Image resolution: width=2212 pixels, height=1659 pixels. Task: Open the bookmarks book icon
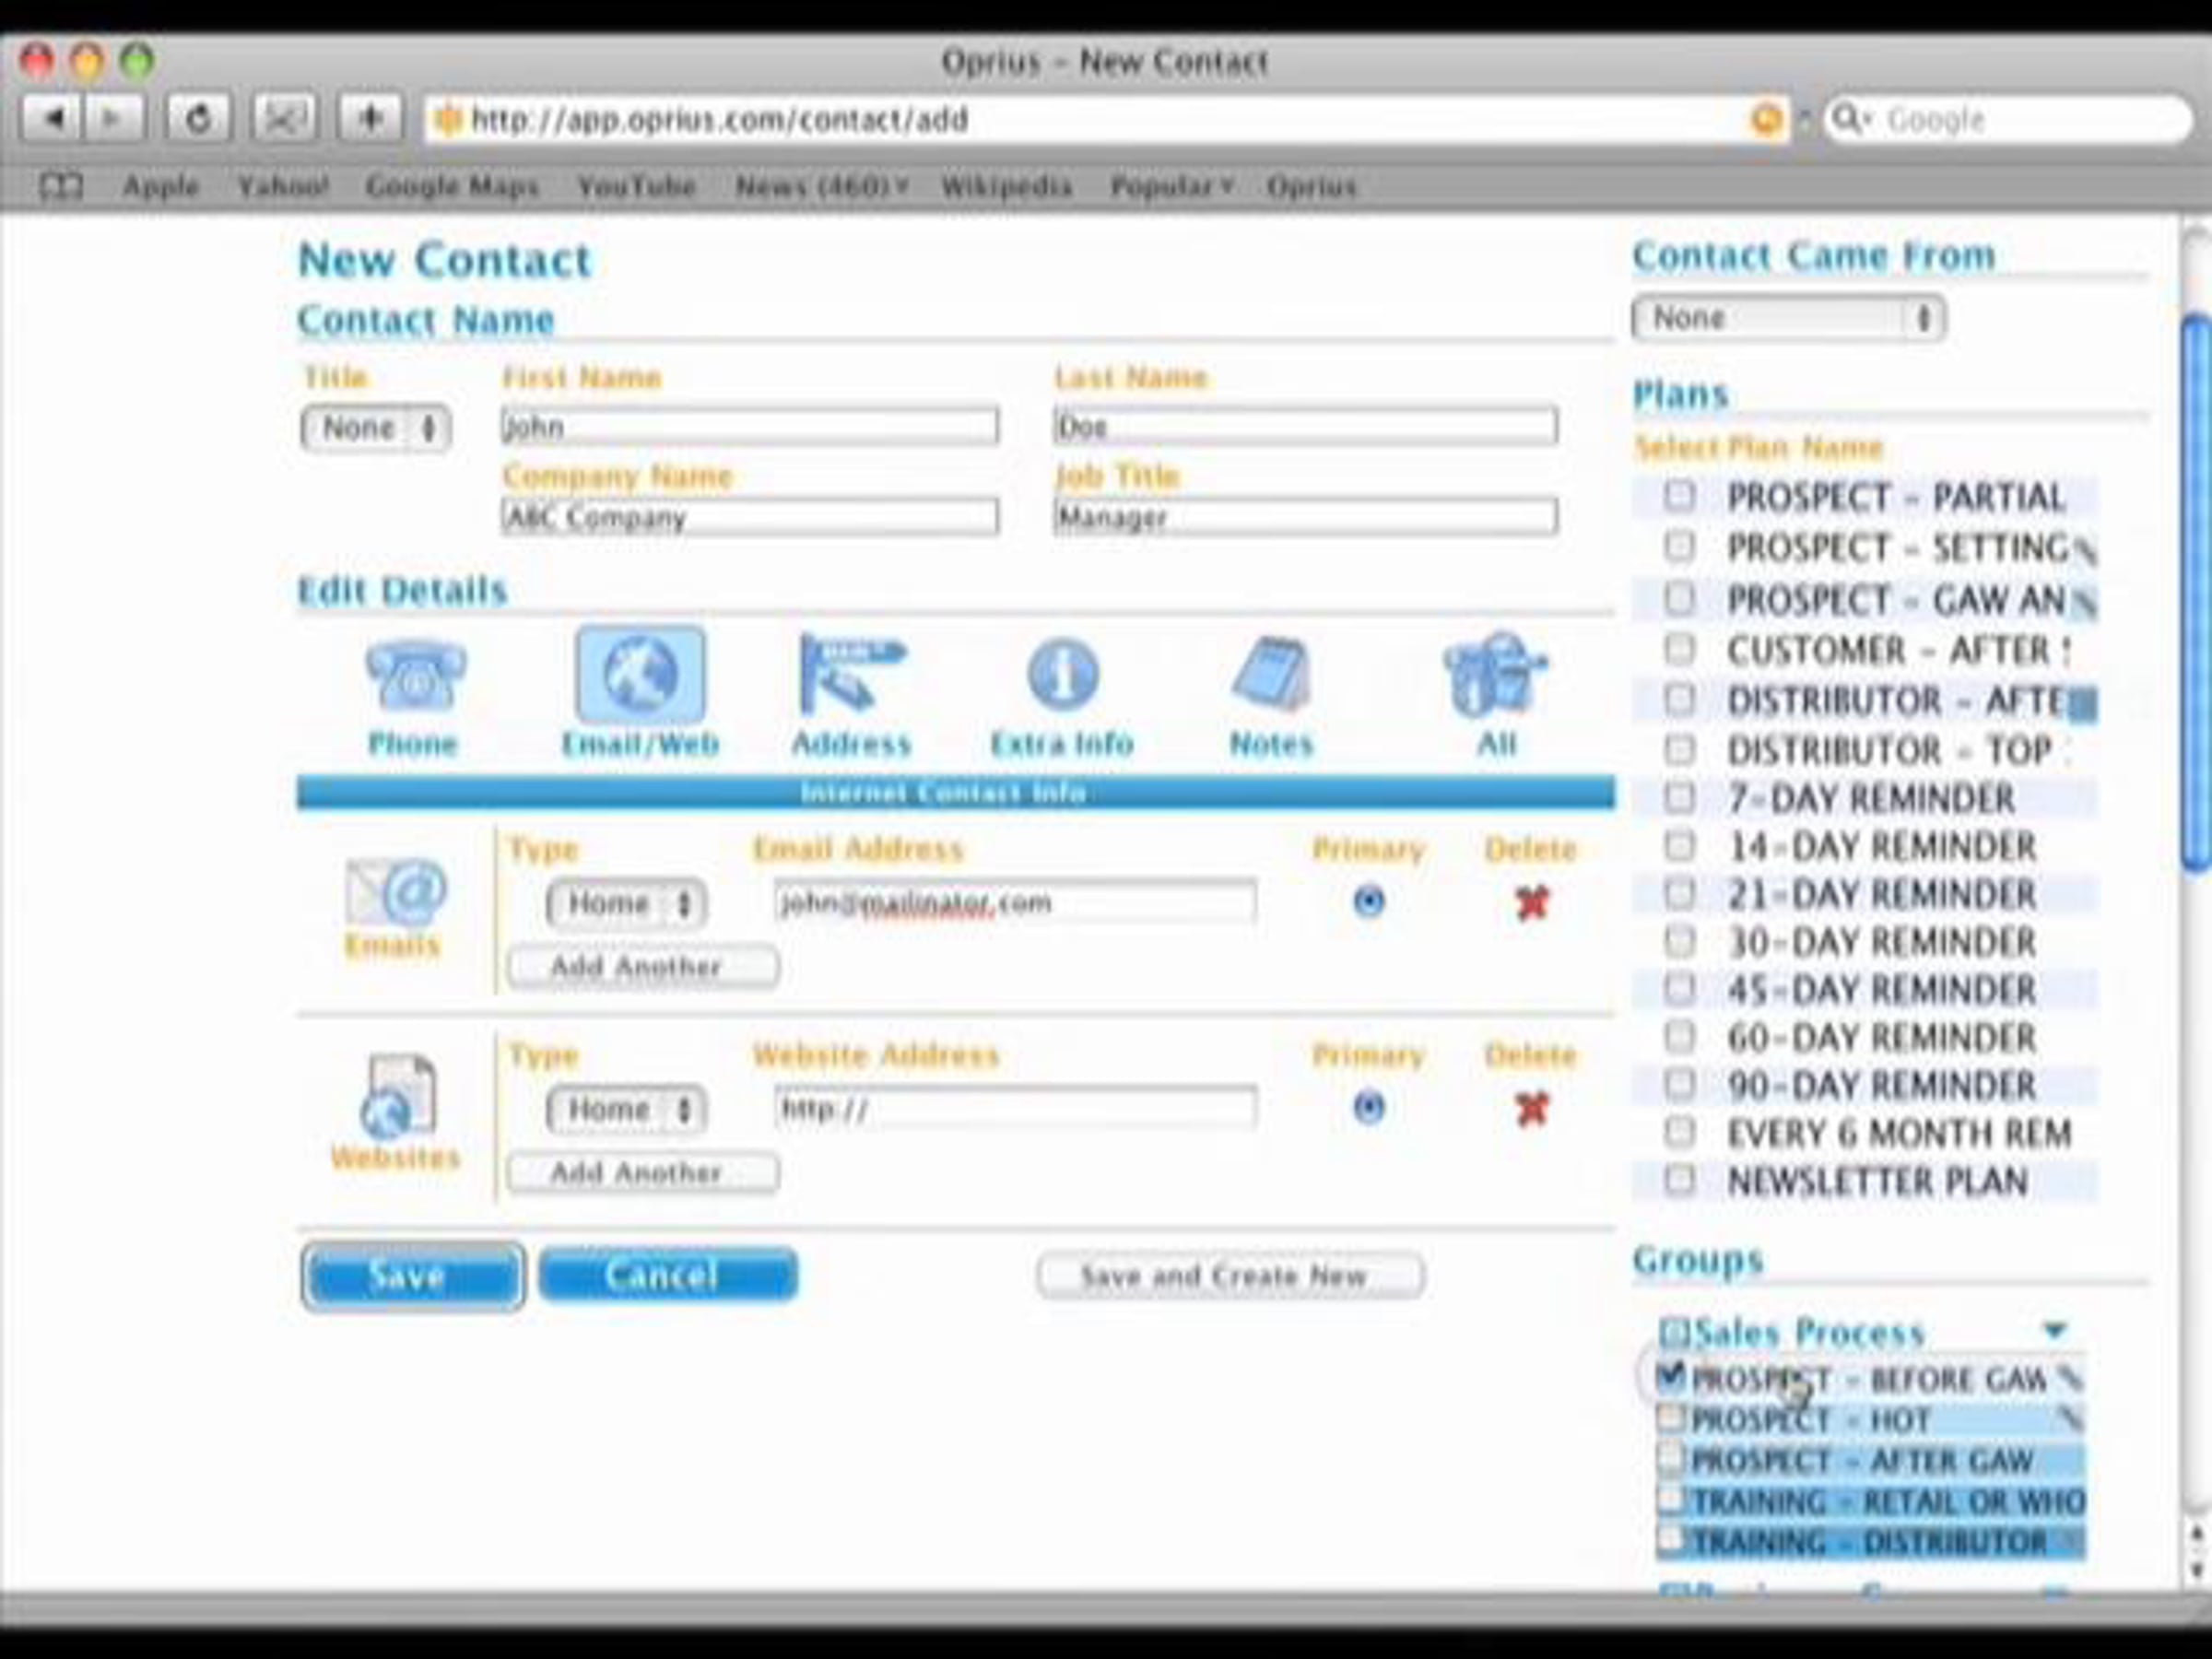click(60, 186)
